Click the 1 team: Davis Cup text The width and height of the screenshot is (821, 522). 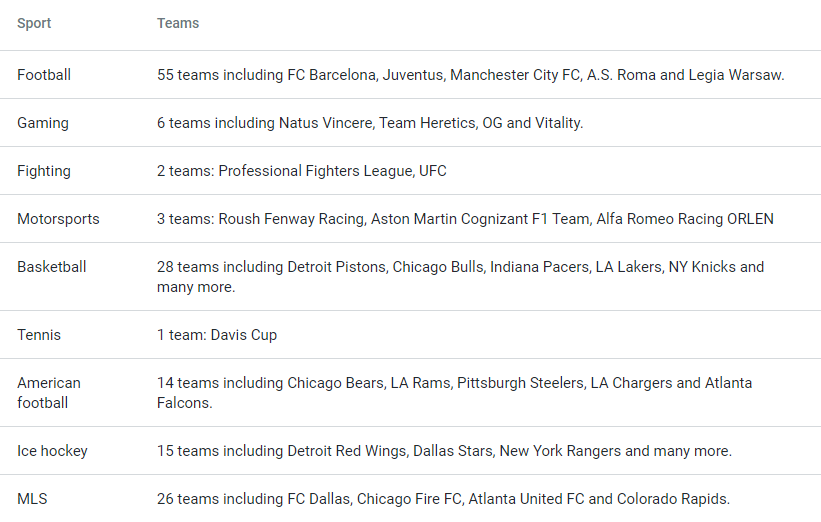[x=217, y=335]
